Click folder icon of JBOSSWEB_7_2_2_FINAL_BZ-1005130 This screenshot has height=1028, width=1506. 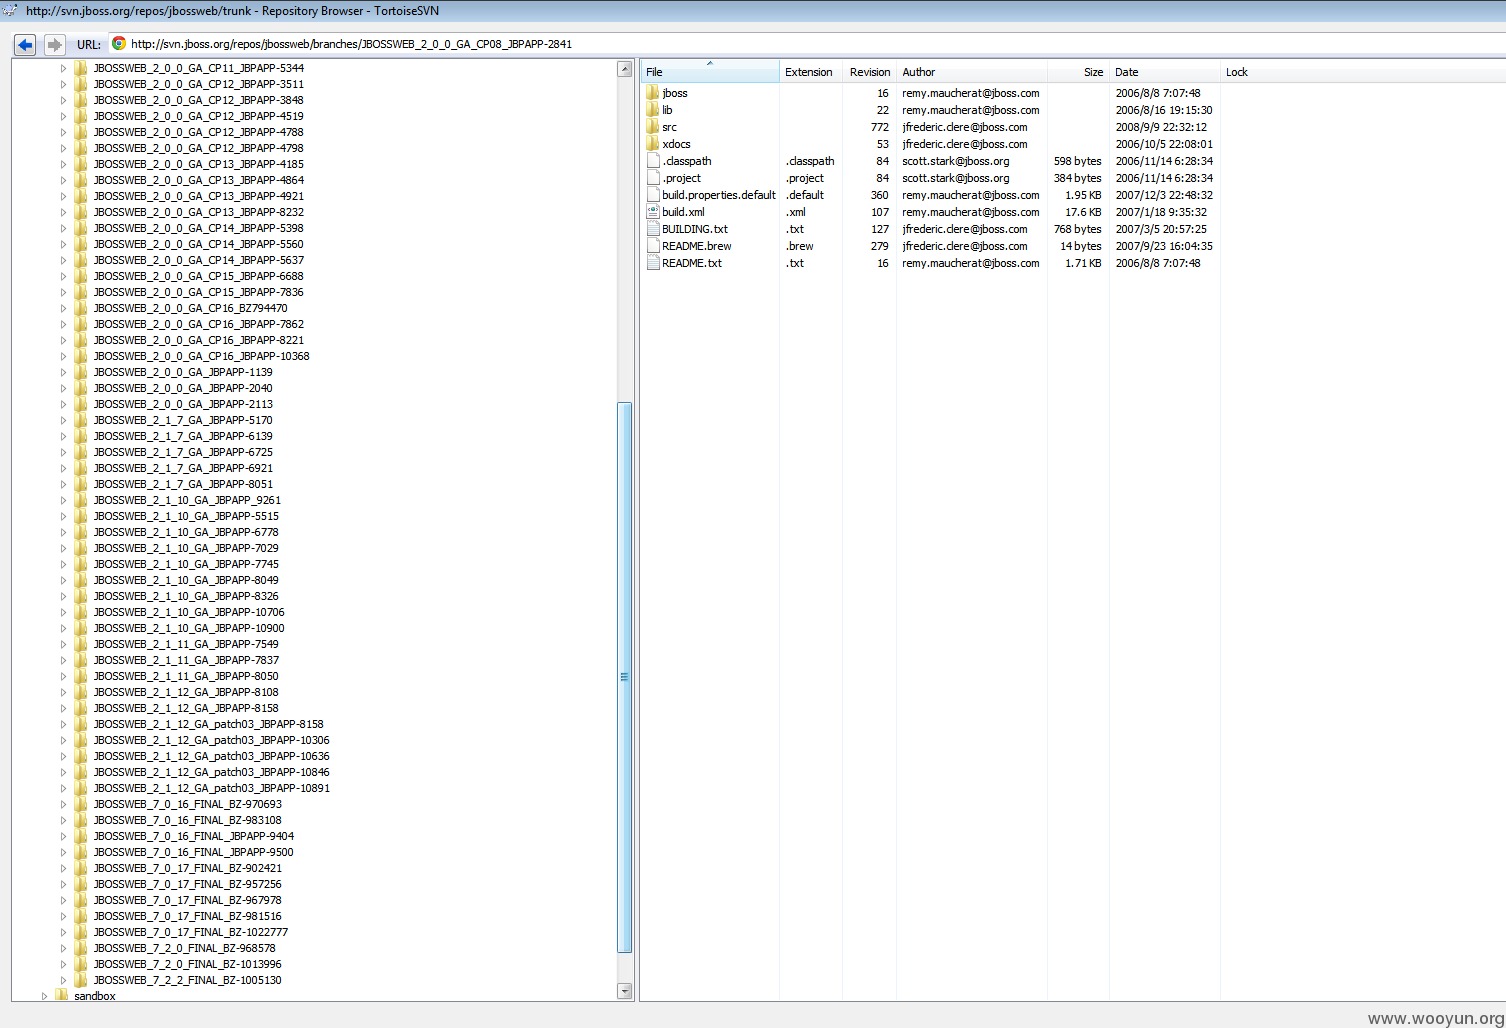(81, 980)
